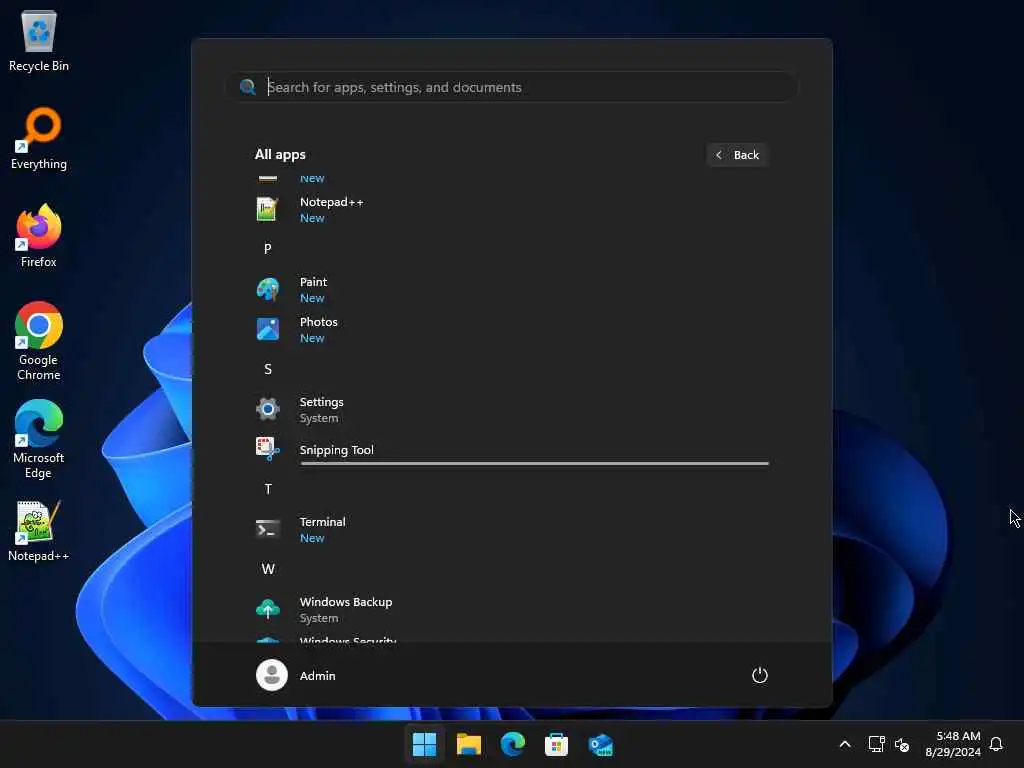Open clock showing 5:48 AM 8/29/2024
The image size is (1024, 768).
[x=953, y=744]
